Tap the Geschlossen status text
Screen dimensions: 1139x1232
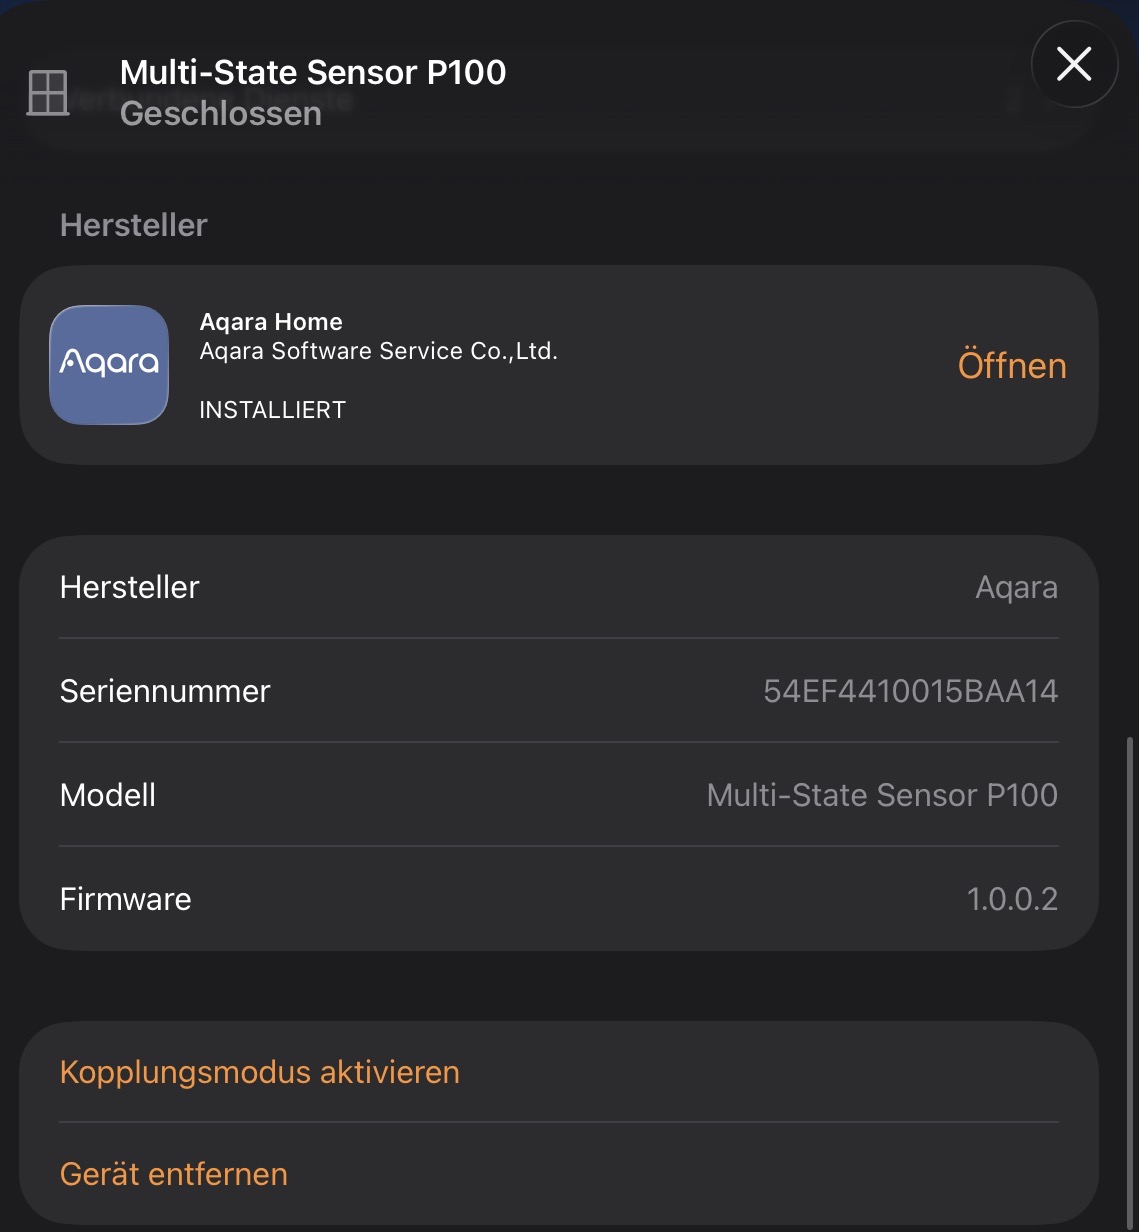point(221,113)
